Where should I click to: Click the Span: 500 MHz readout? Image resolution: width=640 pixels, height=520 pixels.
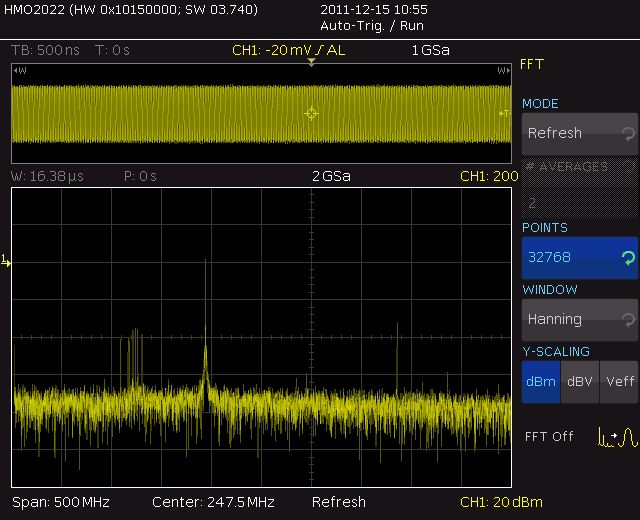click(61, 502)
